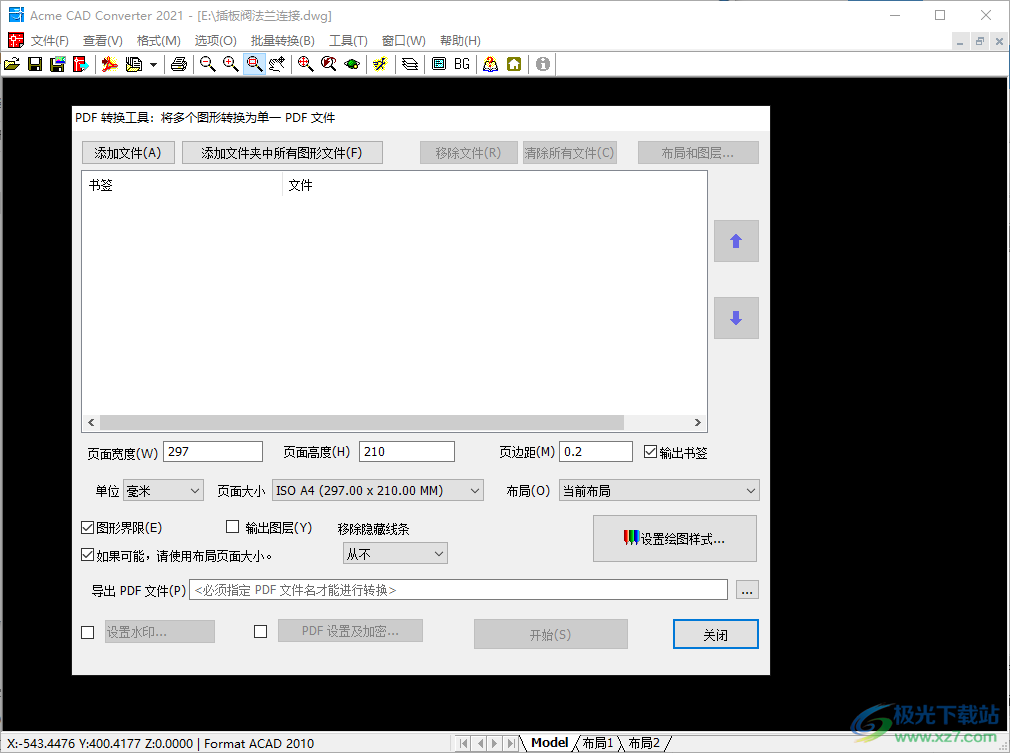Click the Zoom previous magnifier icon
Viewport: 1010px width, 753px height.
click(329, 64)
